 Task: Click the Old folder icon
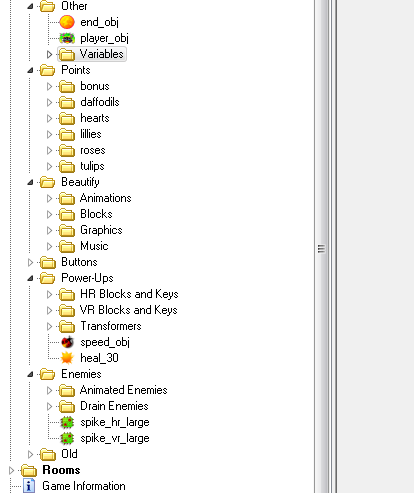point(48,454)
